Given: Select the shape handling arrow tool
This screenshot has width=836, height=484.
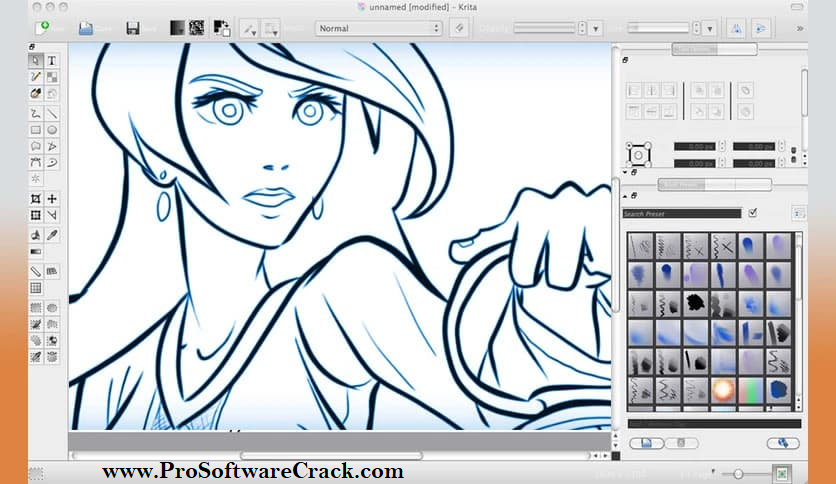Looking at the screenshot, I should (x=36, y=61).
